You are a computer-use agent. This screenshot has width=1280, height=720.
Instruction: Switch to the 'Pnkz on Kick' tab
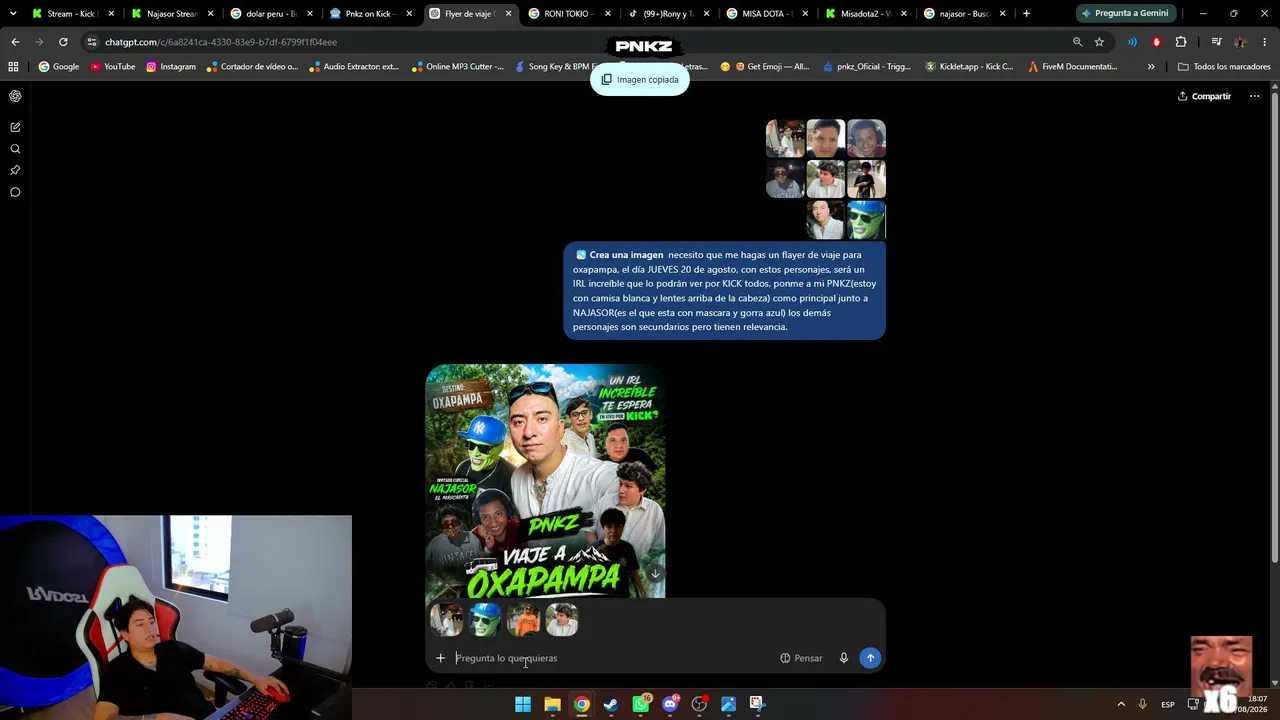[x=370, y=14]
